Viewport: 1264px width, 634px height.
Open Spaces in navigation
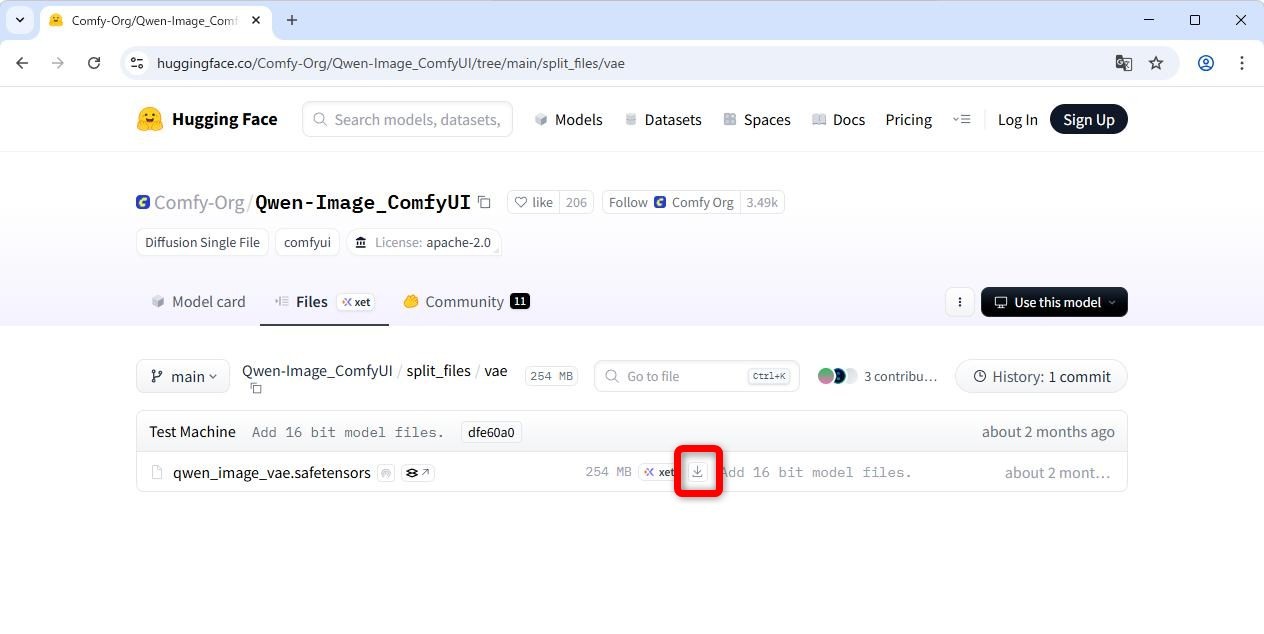[x=757, y=119]
